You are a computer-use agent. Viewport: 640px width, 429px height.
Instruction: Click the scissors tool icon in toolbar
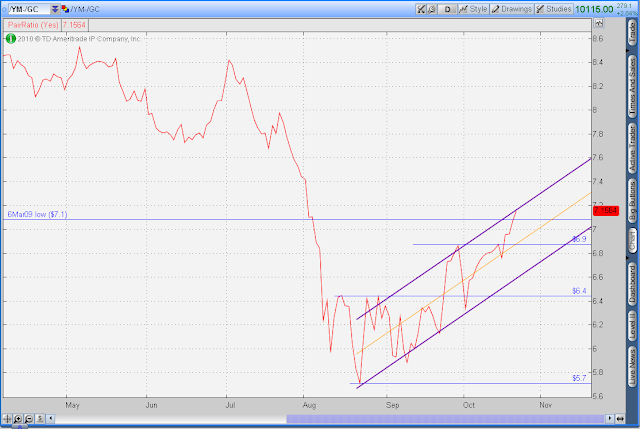pos(421,9)
